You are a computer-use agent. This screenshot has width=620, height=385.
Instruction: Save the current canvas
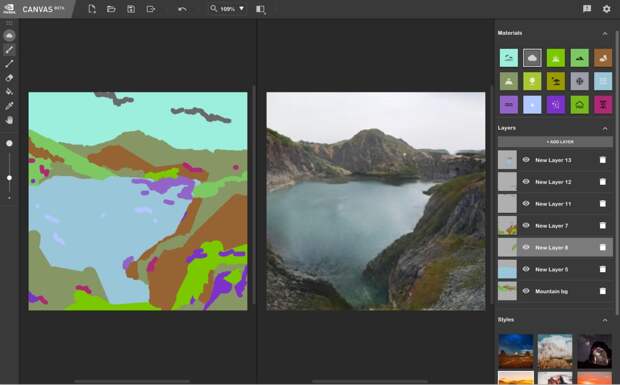coord(131,9)
